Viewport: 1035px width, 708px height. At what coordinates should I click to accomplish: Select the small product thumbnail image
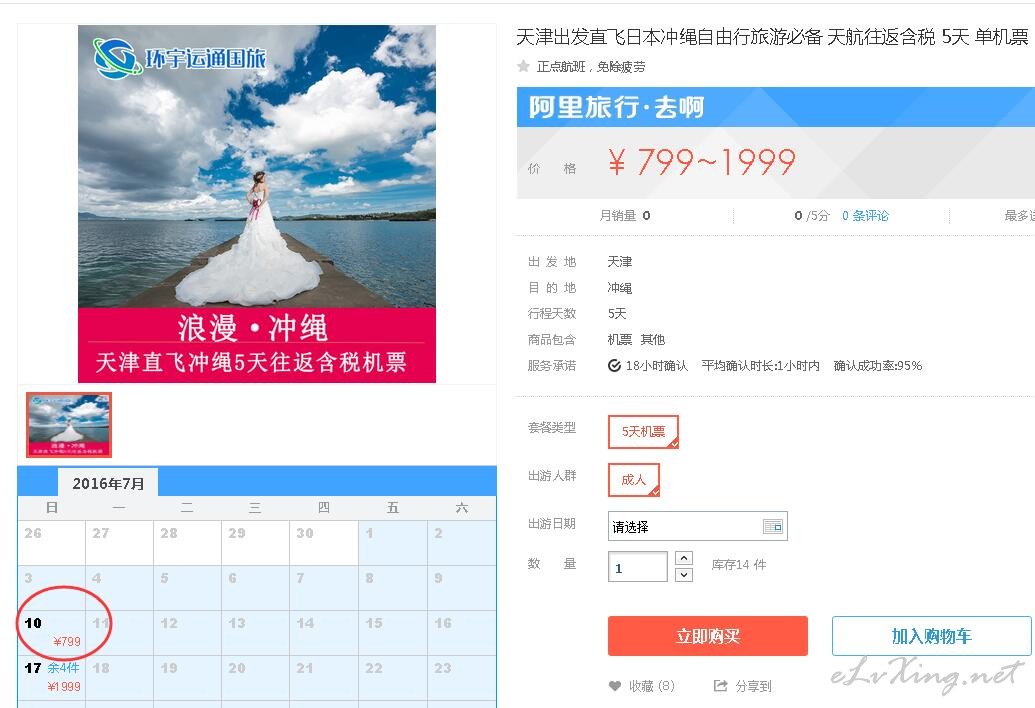tap(69, 425)
